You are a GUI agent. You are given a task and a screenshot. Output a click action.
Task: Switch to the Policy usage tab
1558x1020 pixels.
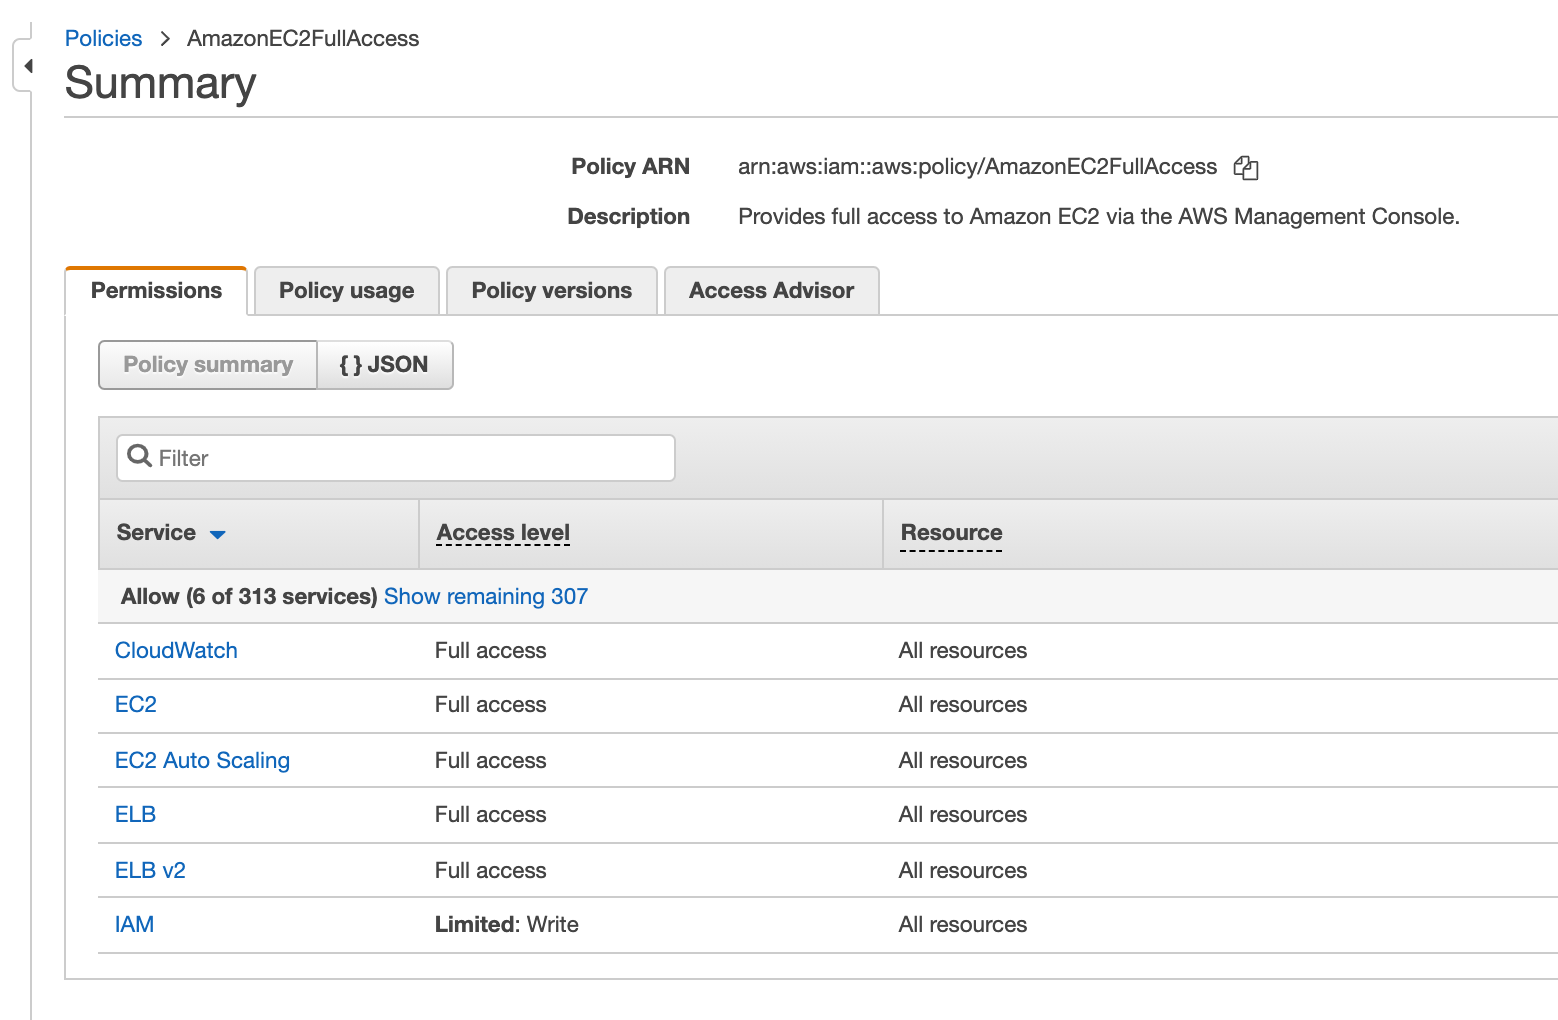346,290
